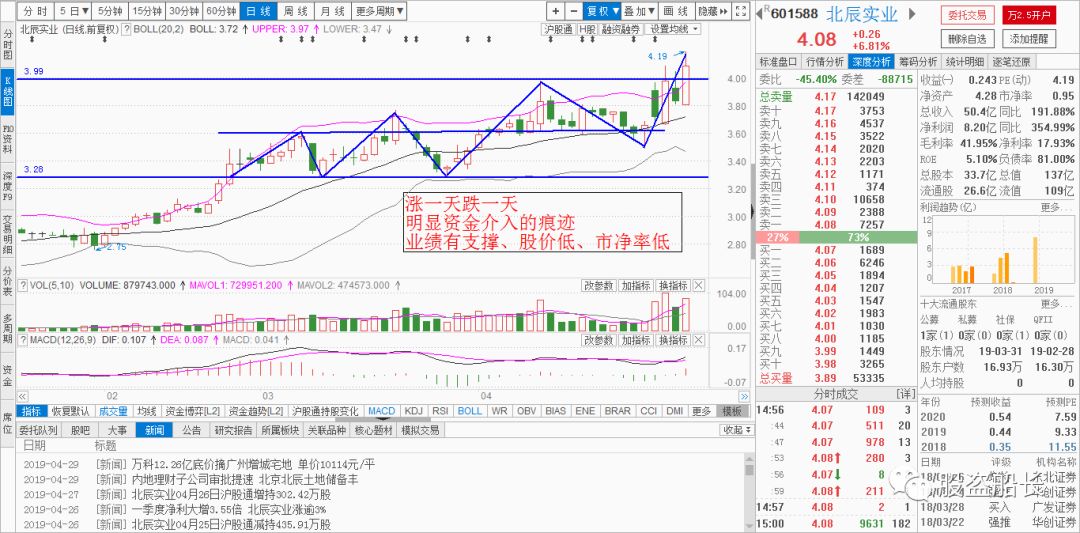
Task: Toggle BOLL indicator in indicator bar
Action: click(x=470, y=411)
